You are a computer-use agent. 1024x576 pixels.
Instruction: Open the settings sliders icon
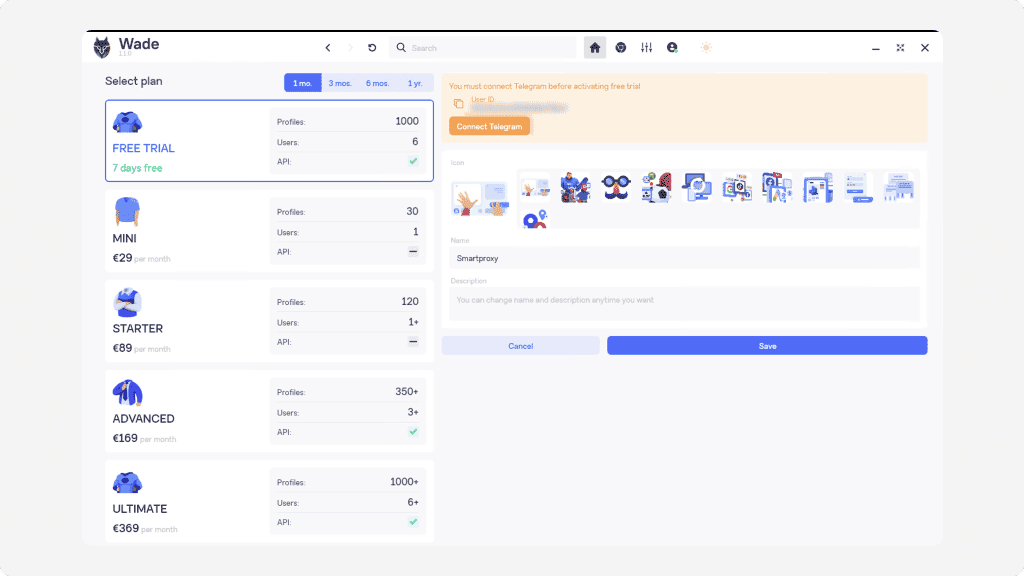coord(647,48)
